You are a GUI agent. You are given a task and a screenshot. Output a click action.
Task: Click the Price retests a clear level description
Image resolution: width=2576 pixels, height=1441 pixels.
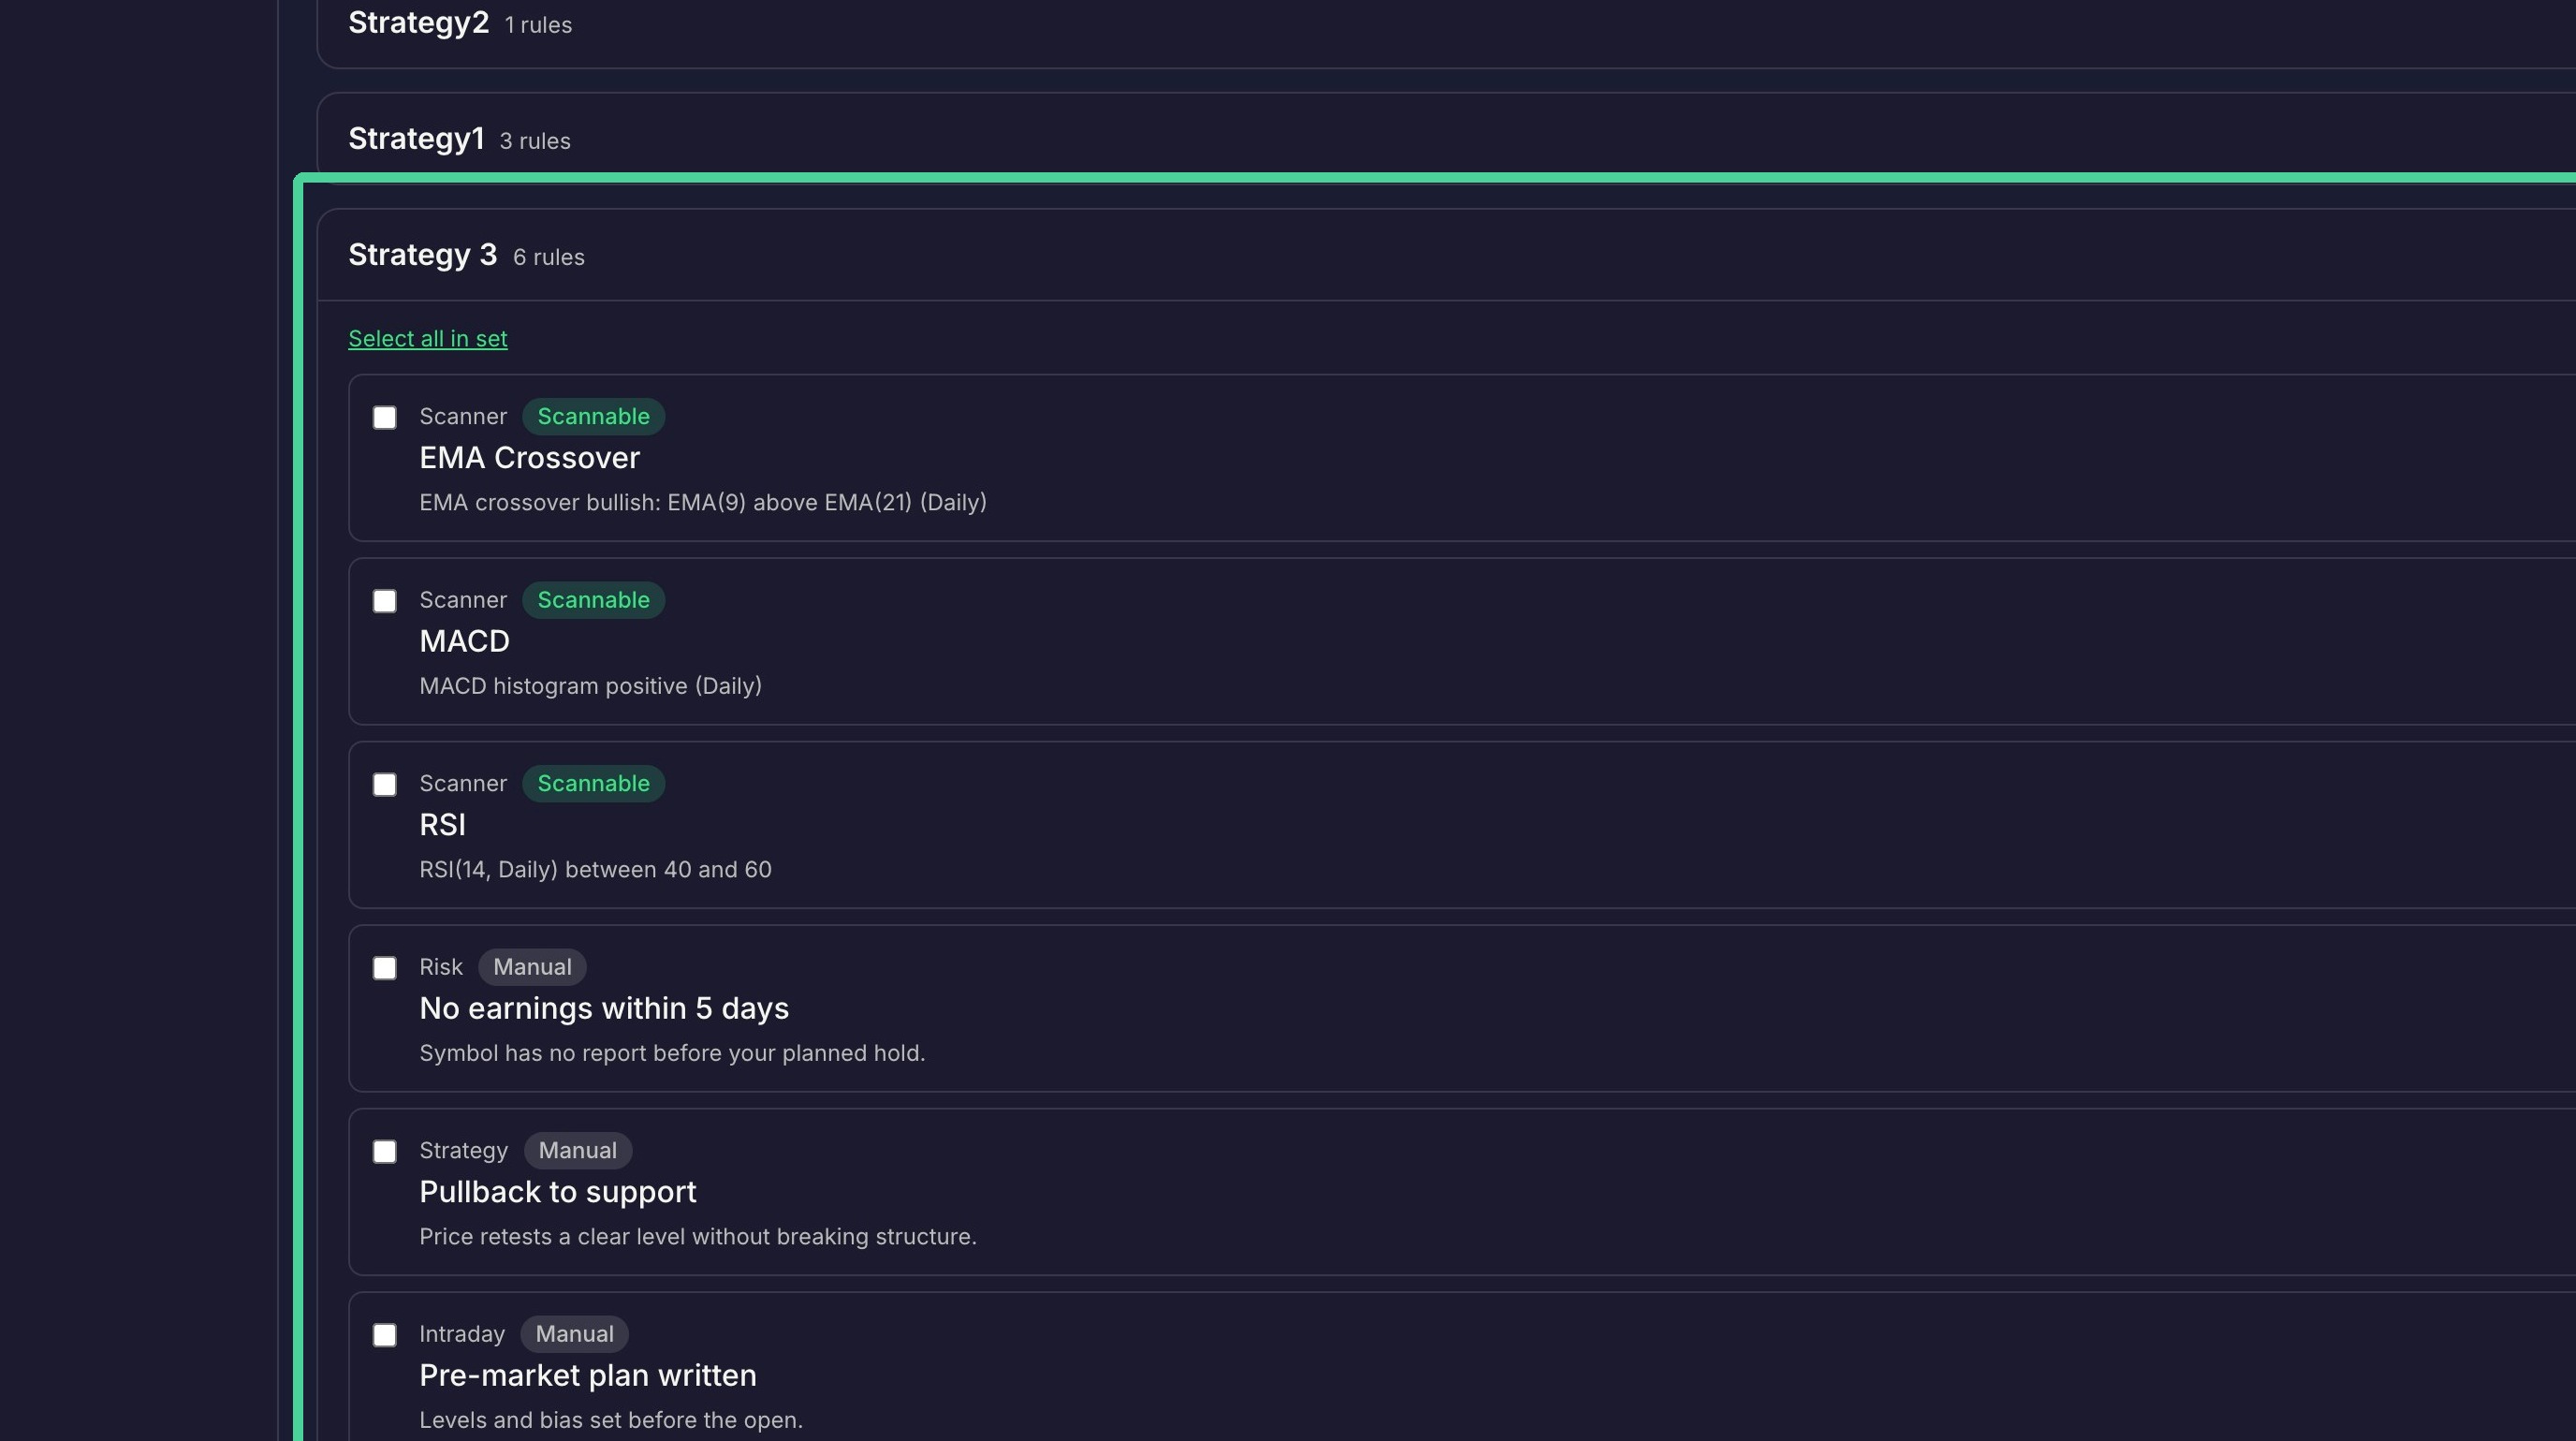coord(698,1237)
